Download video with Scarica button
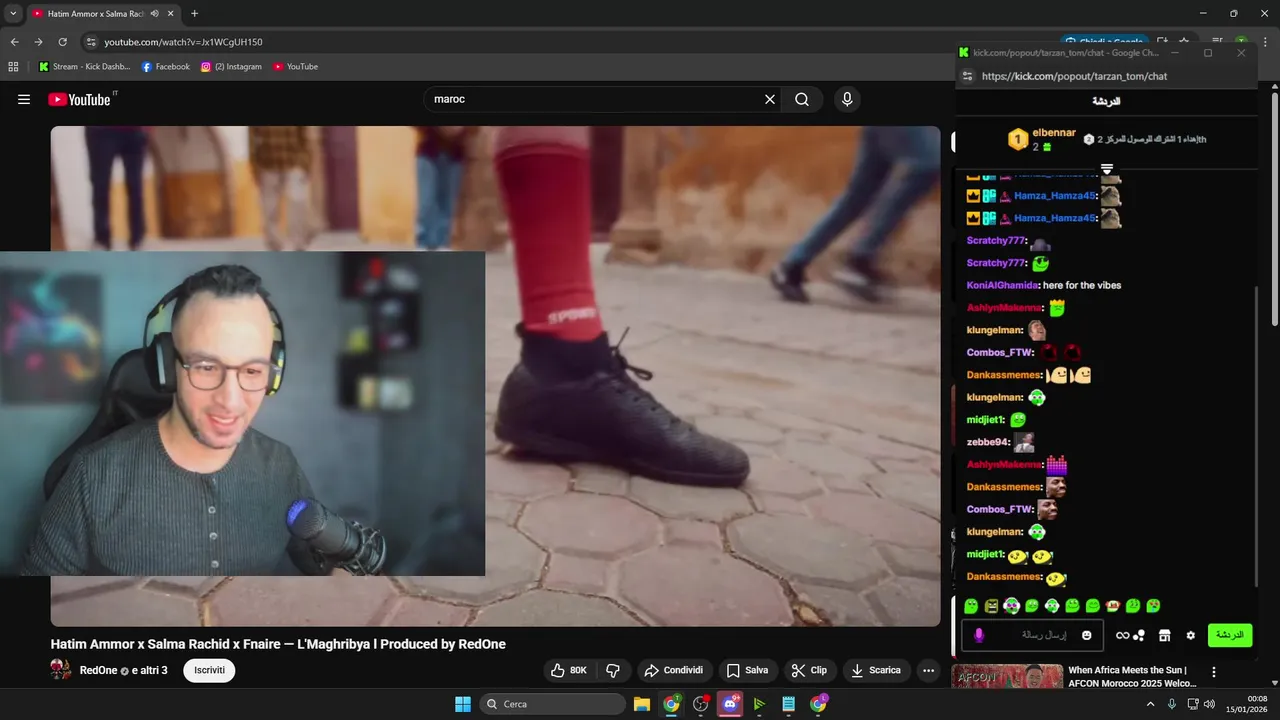Viewport: 1280px width, 720px height. (x=876, y=670)
